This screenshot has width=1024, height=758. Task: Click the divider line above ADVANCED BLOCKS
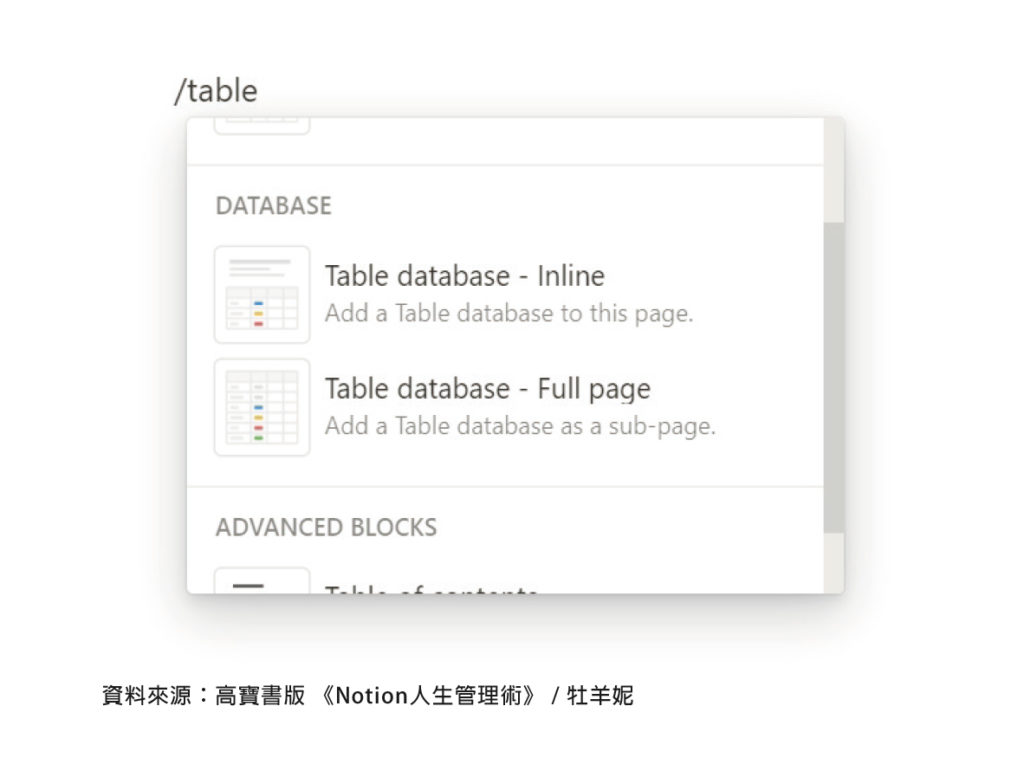click(x=505, y=486)
